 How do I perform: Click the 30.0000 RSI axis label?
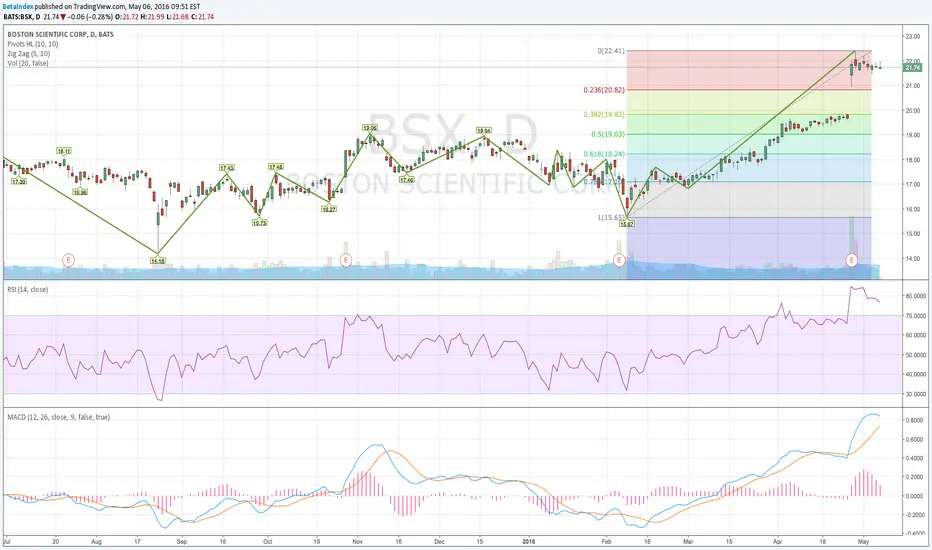pos(915,394)
